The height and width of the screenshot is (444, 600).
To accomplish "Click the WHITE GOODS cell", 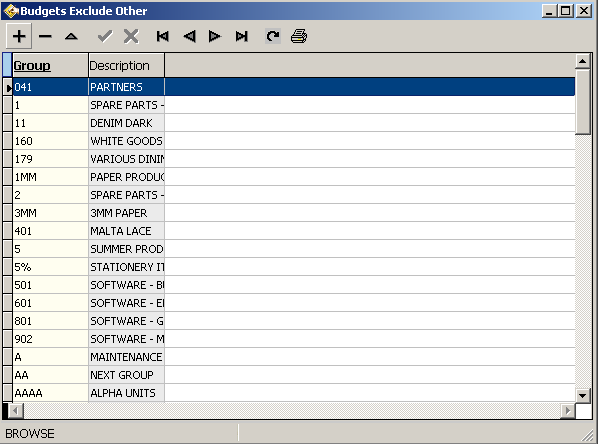I will 127,141.
